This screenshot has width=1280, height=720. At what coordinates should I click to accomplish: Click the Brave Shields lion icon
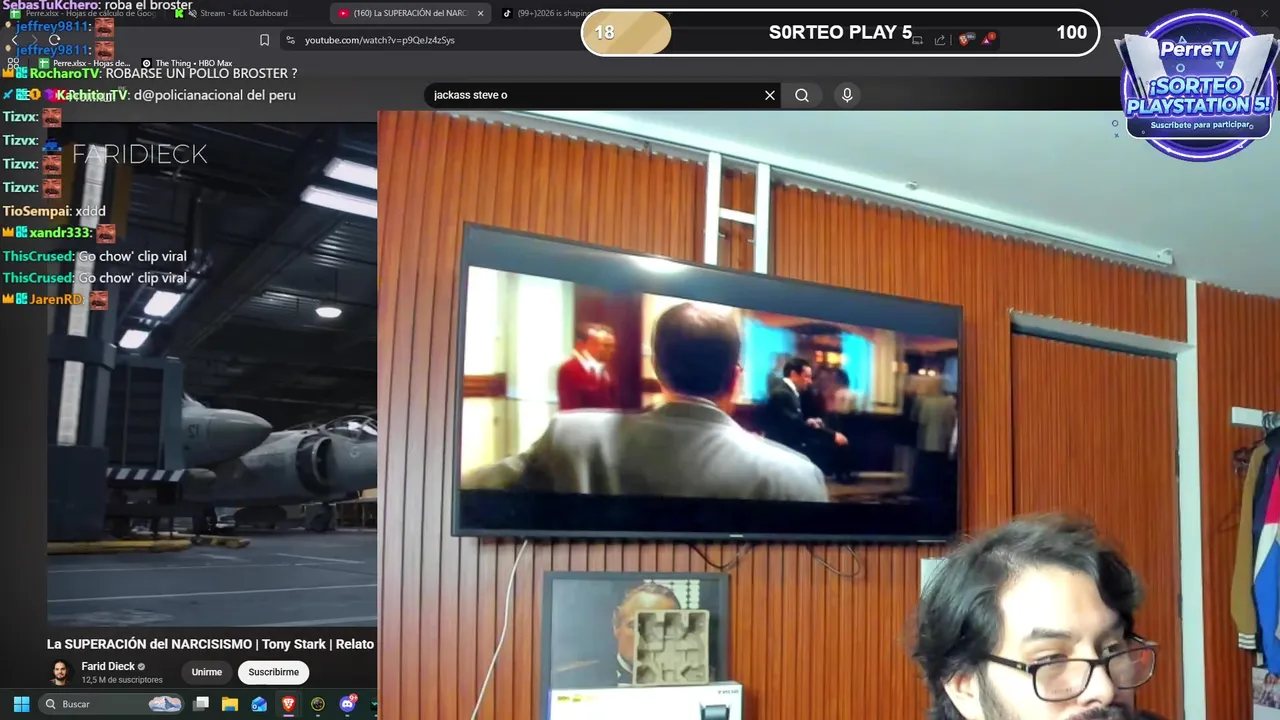pos(964,40)
